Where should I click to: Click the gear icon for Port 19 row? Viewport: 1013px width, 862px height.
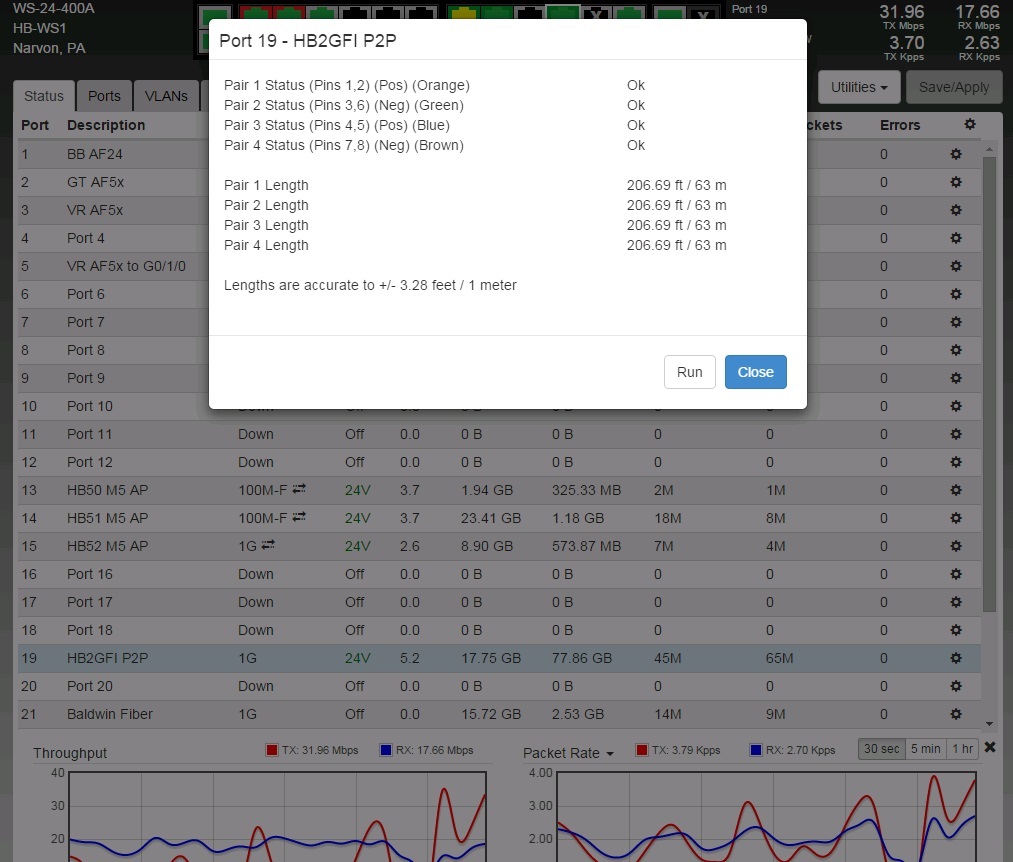(x=955, y=658)
